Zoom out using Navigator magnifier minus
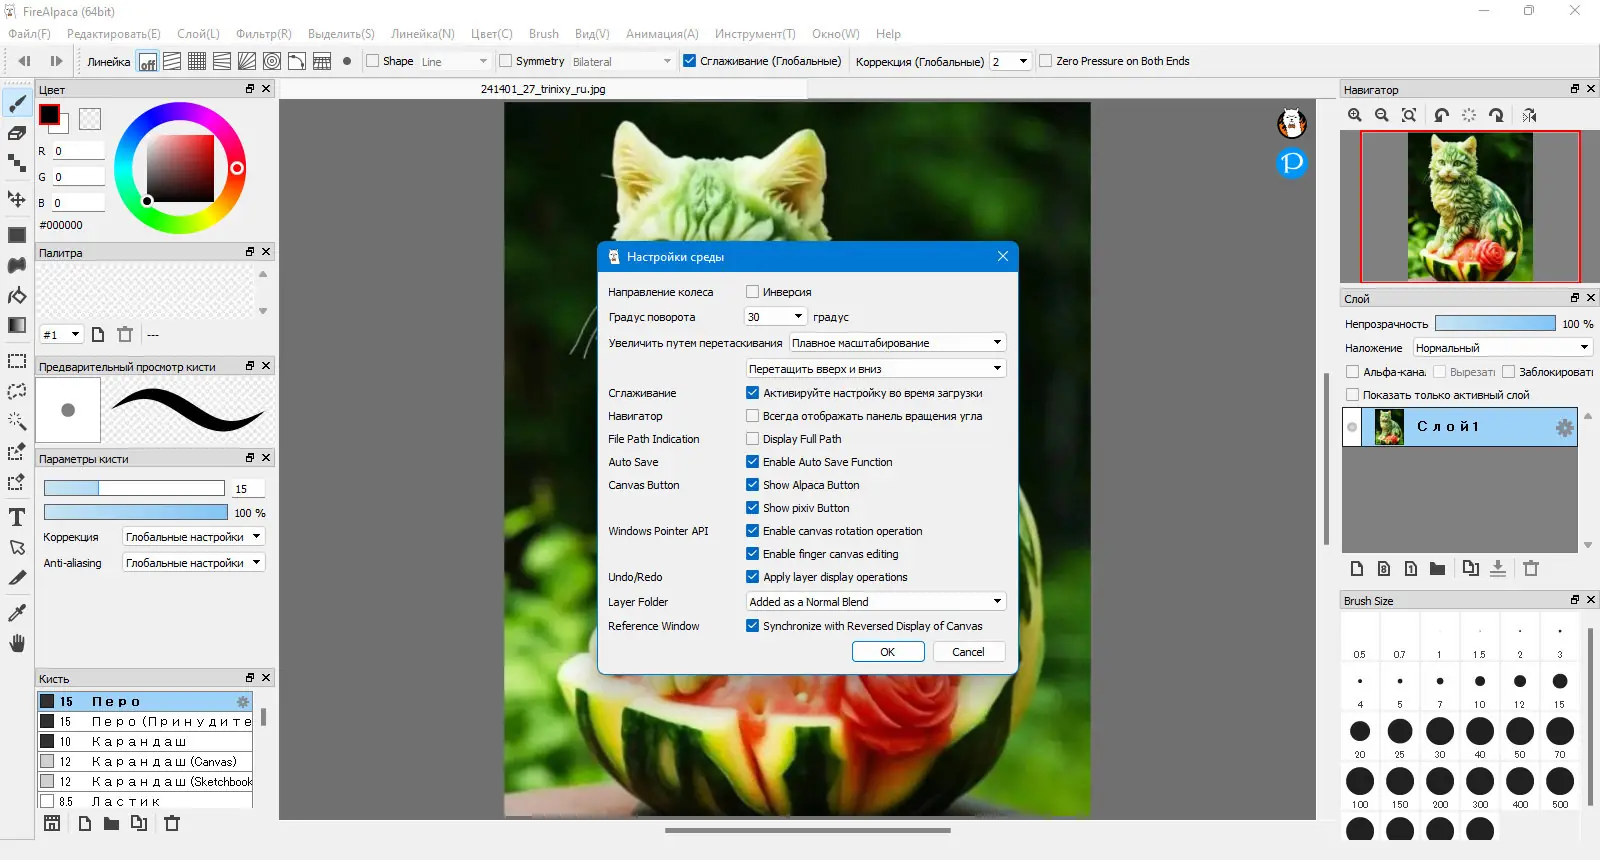 pos(1382,116)
